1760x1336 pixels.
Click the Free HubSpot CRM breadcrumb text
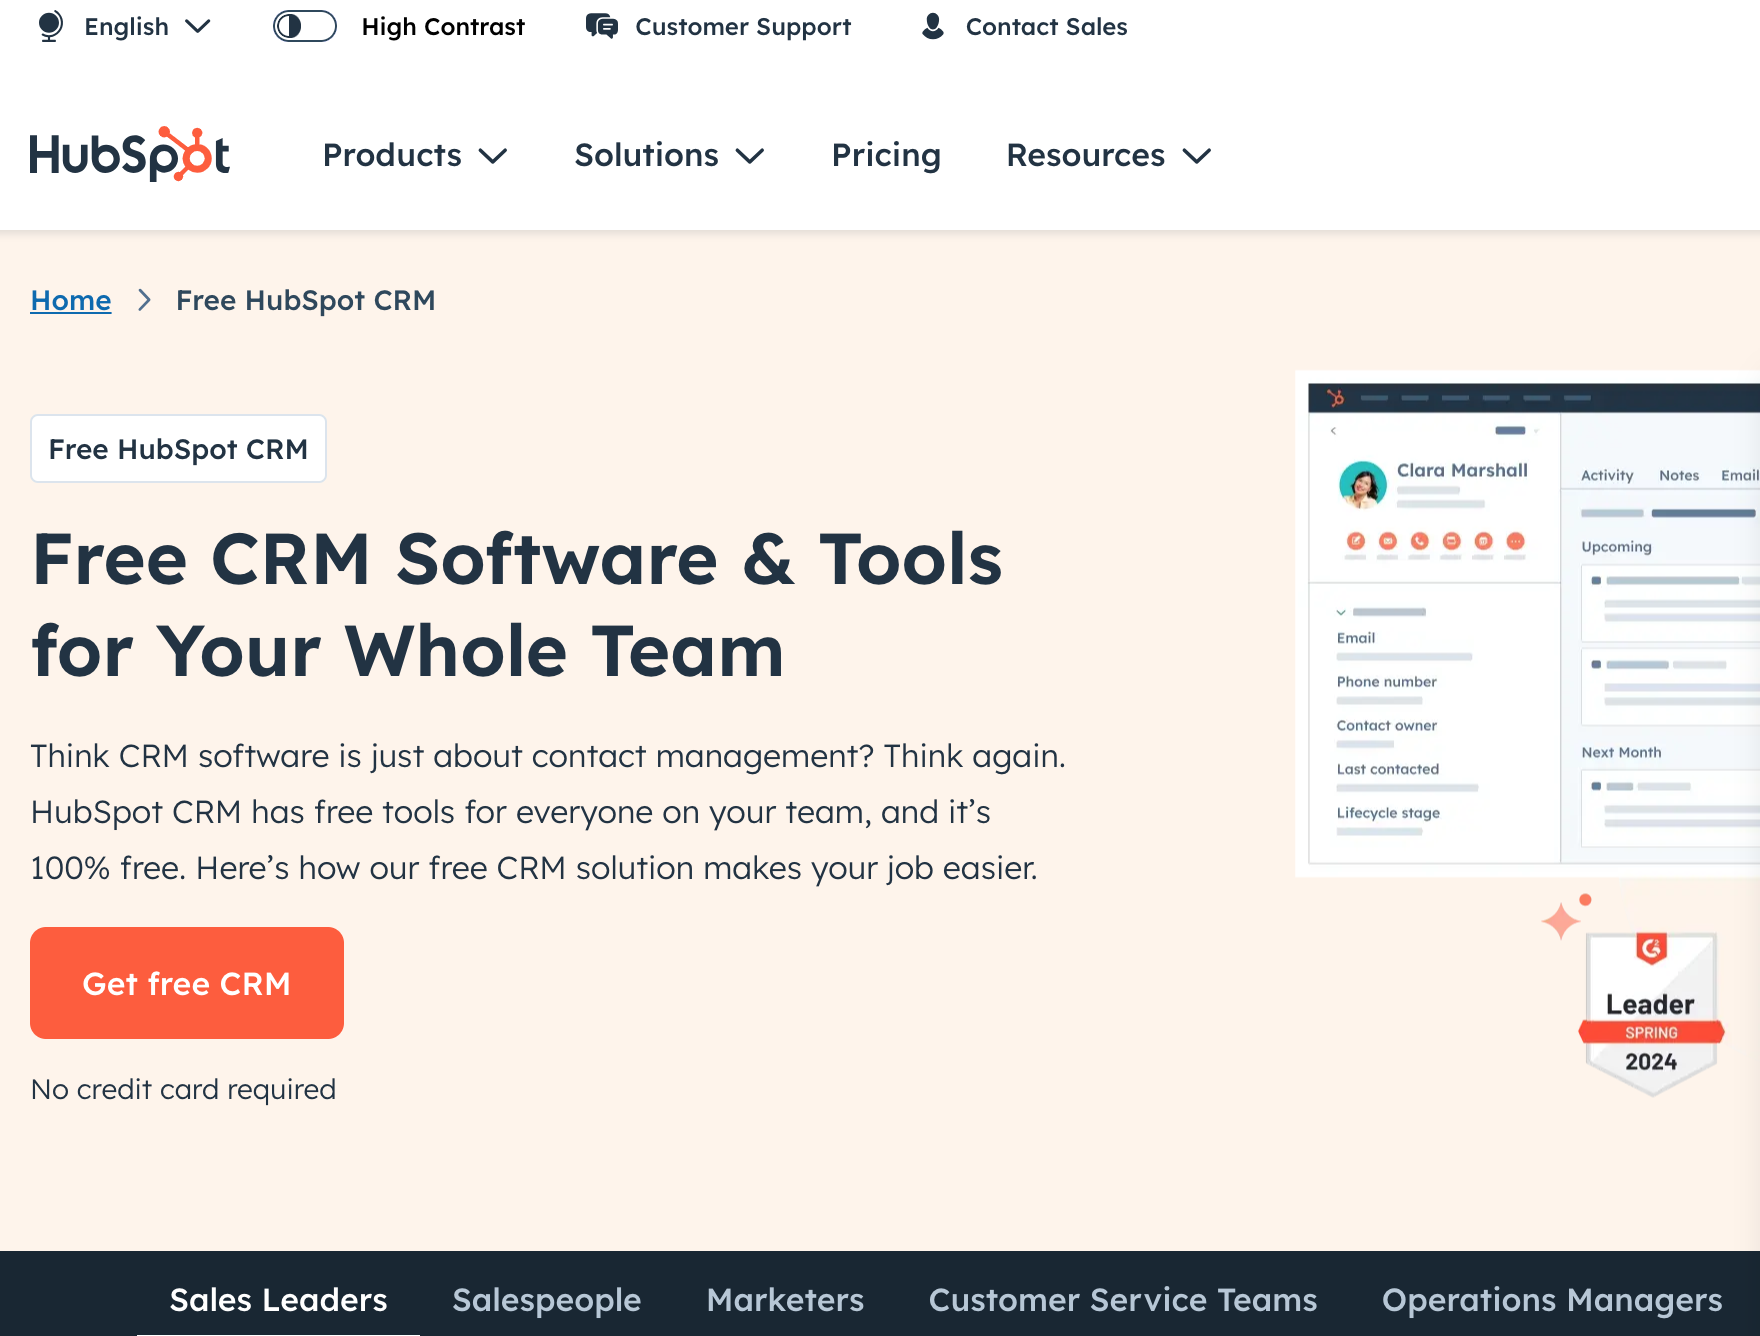coord(305,300)
